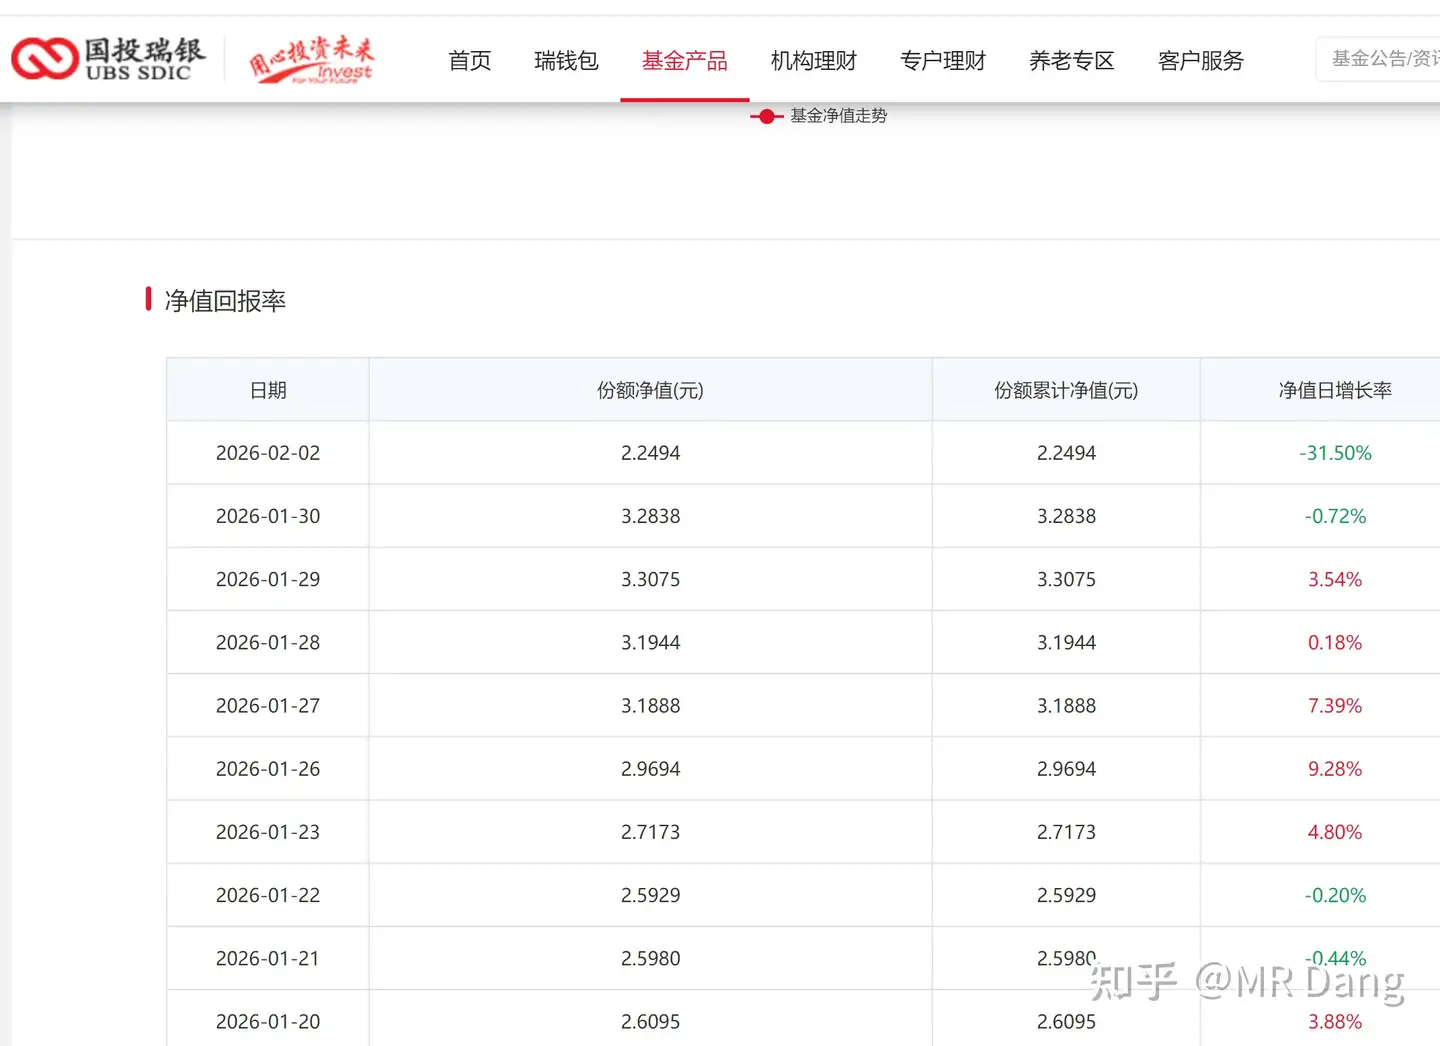This screenshot has height=1046, width=1440.
Task: Click the 净值回报率 section heading
Action: click(x=225, y=301)
